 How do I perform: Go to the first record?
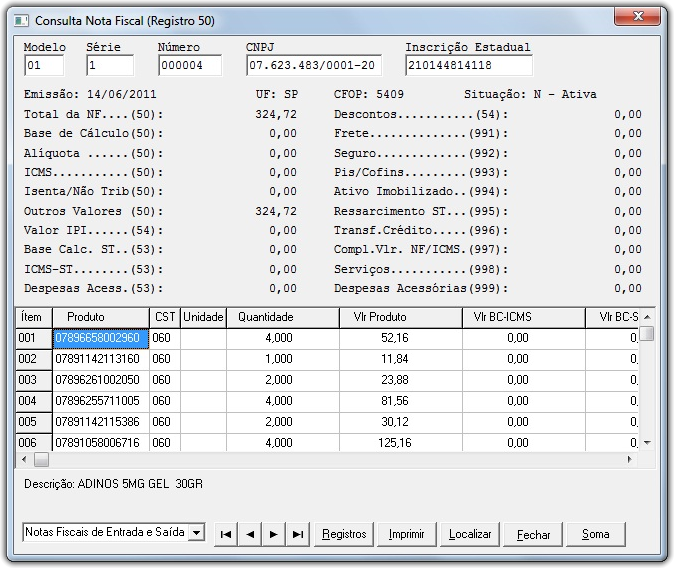pyautogui.click(x=226, y=534)
